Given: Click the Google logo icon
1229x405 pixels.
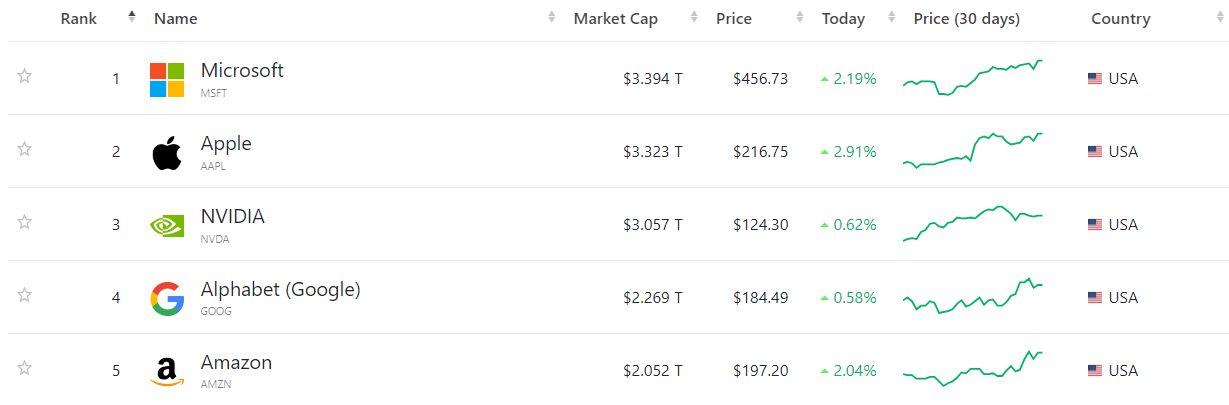Looking at the screenshot, I should click(x=167, y=299).
